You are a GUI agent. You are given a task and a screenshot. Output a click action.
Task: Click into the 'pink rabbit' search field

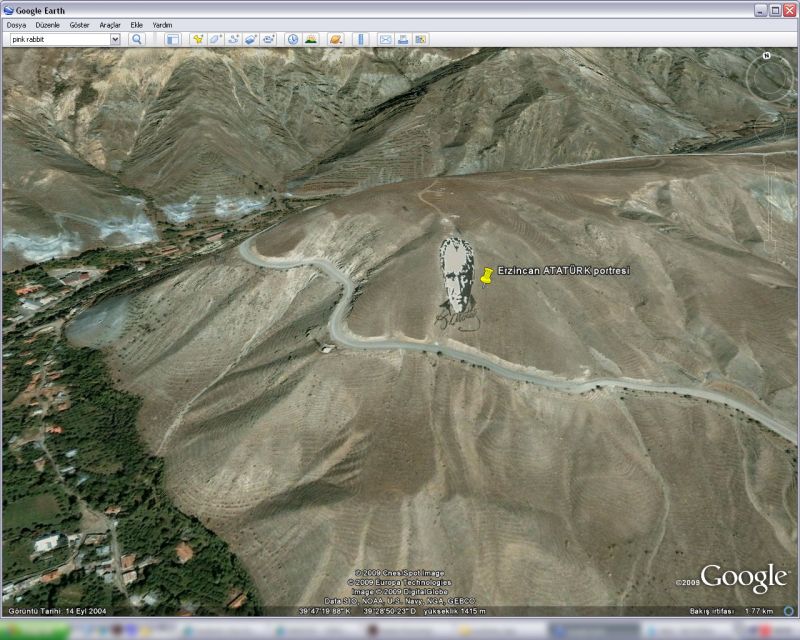click(60, 39)
